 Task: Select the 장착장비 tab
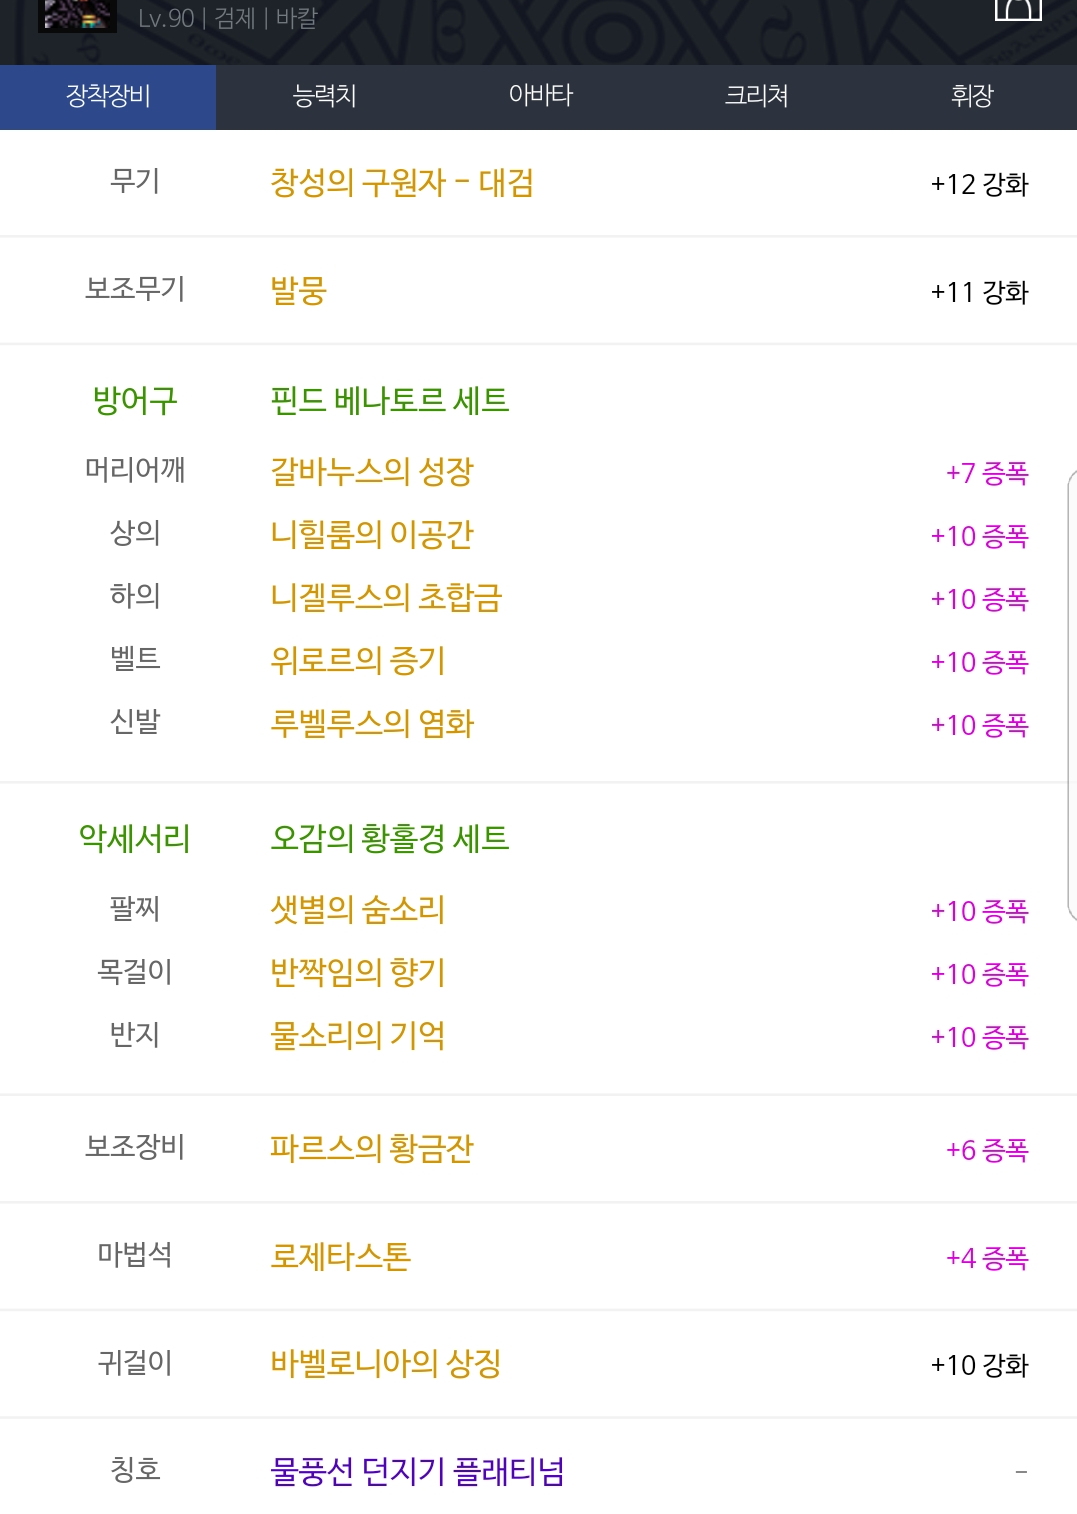pos(108,96)
